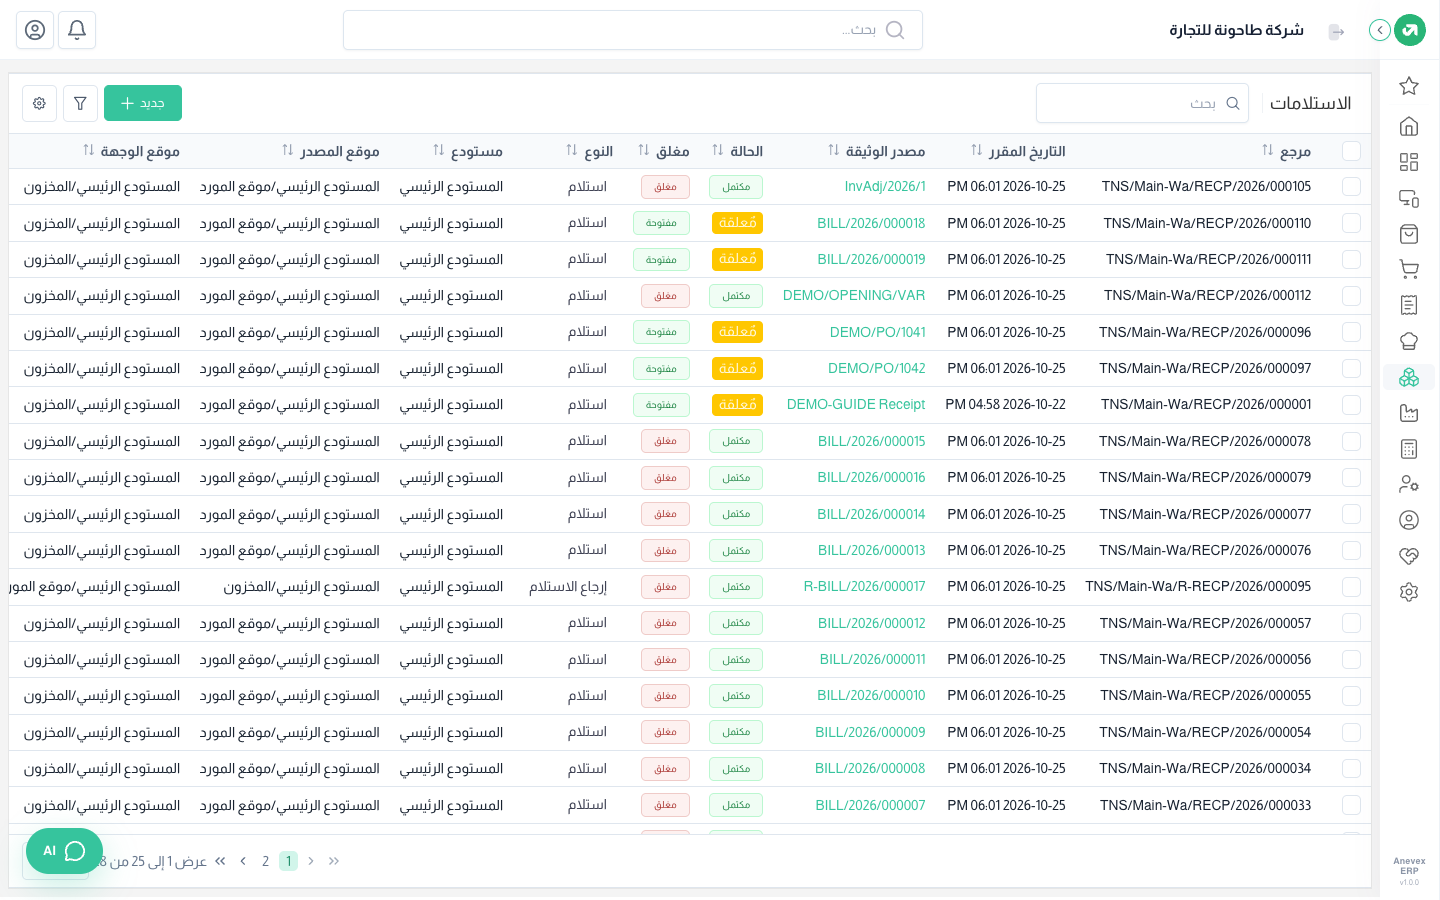
Task: Select page 1 in the pagination
Action: click(x=288, y=861)
